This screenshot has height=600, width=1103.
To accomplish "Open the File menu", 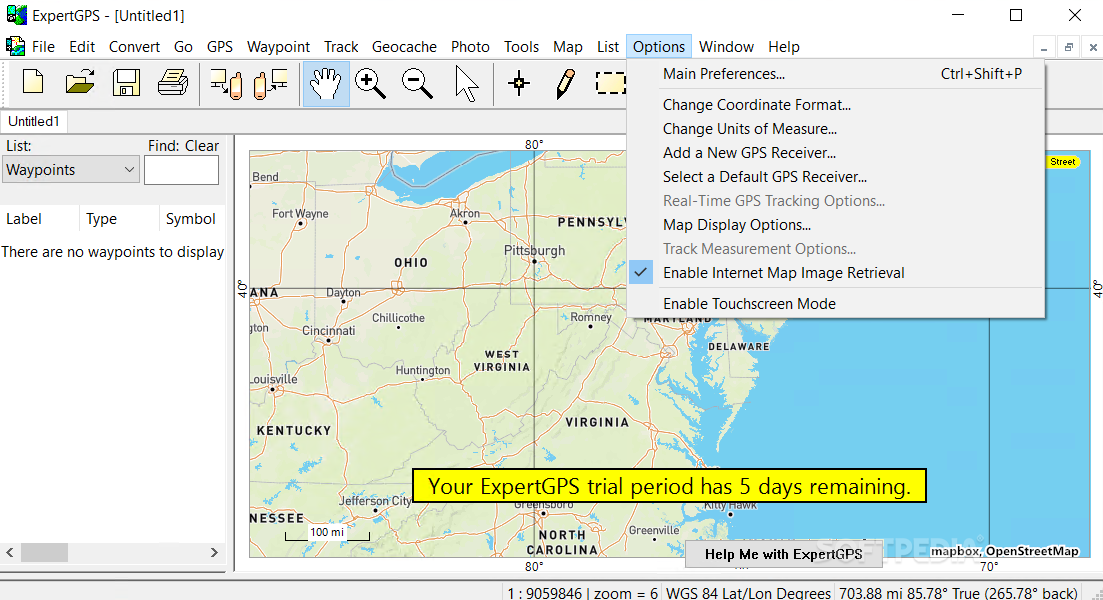I will 43,46.
